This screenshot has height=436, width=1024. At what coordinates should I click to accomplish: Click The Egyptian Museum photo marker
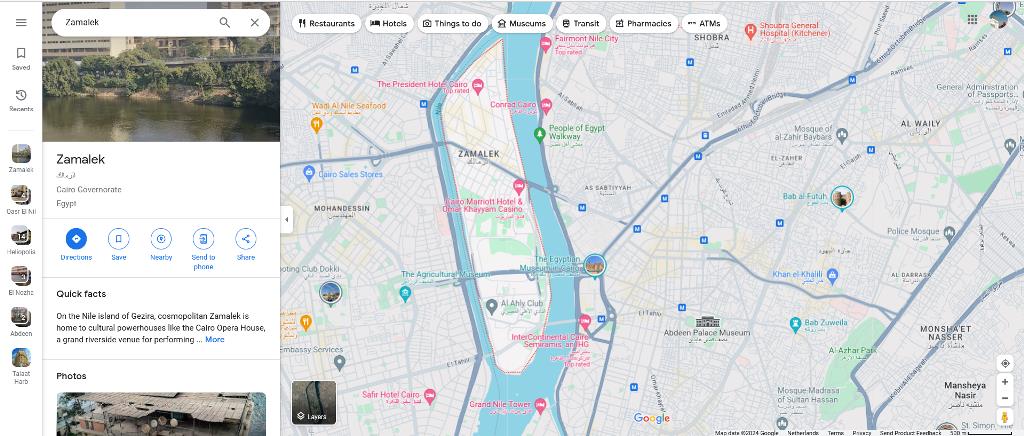tap(594, 266)
